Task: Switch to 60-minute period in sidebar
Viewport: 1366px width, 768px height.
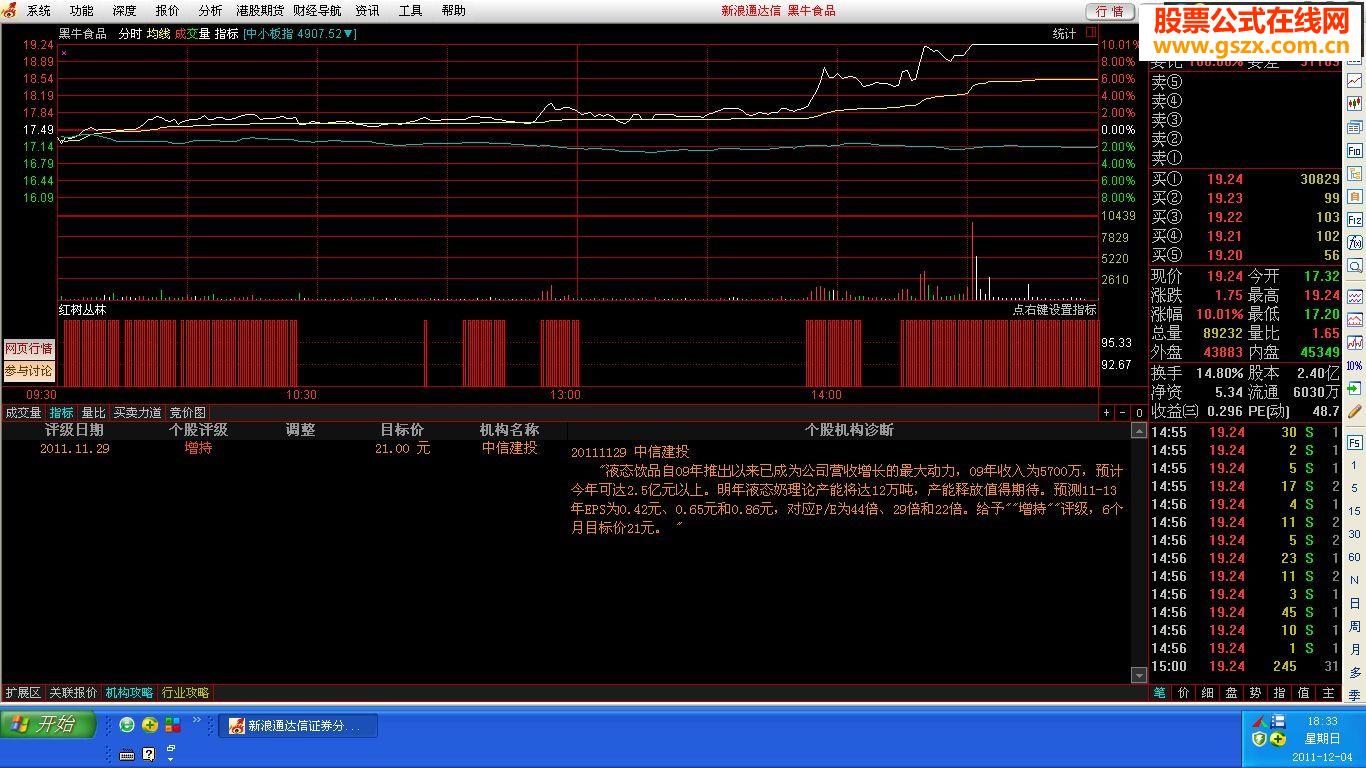Action: [1355, 557]
